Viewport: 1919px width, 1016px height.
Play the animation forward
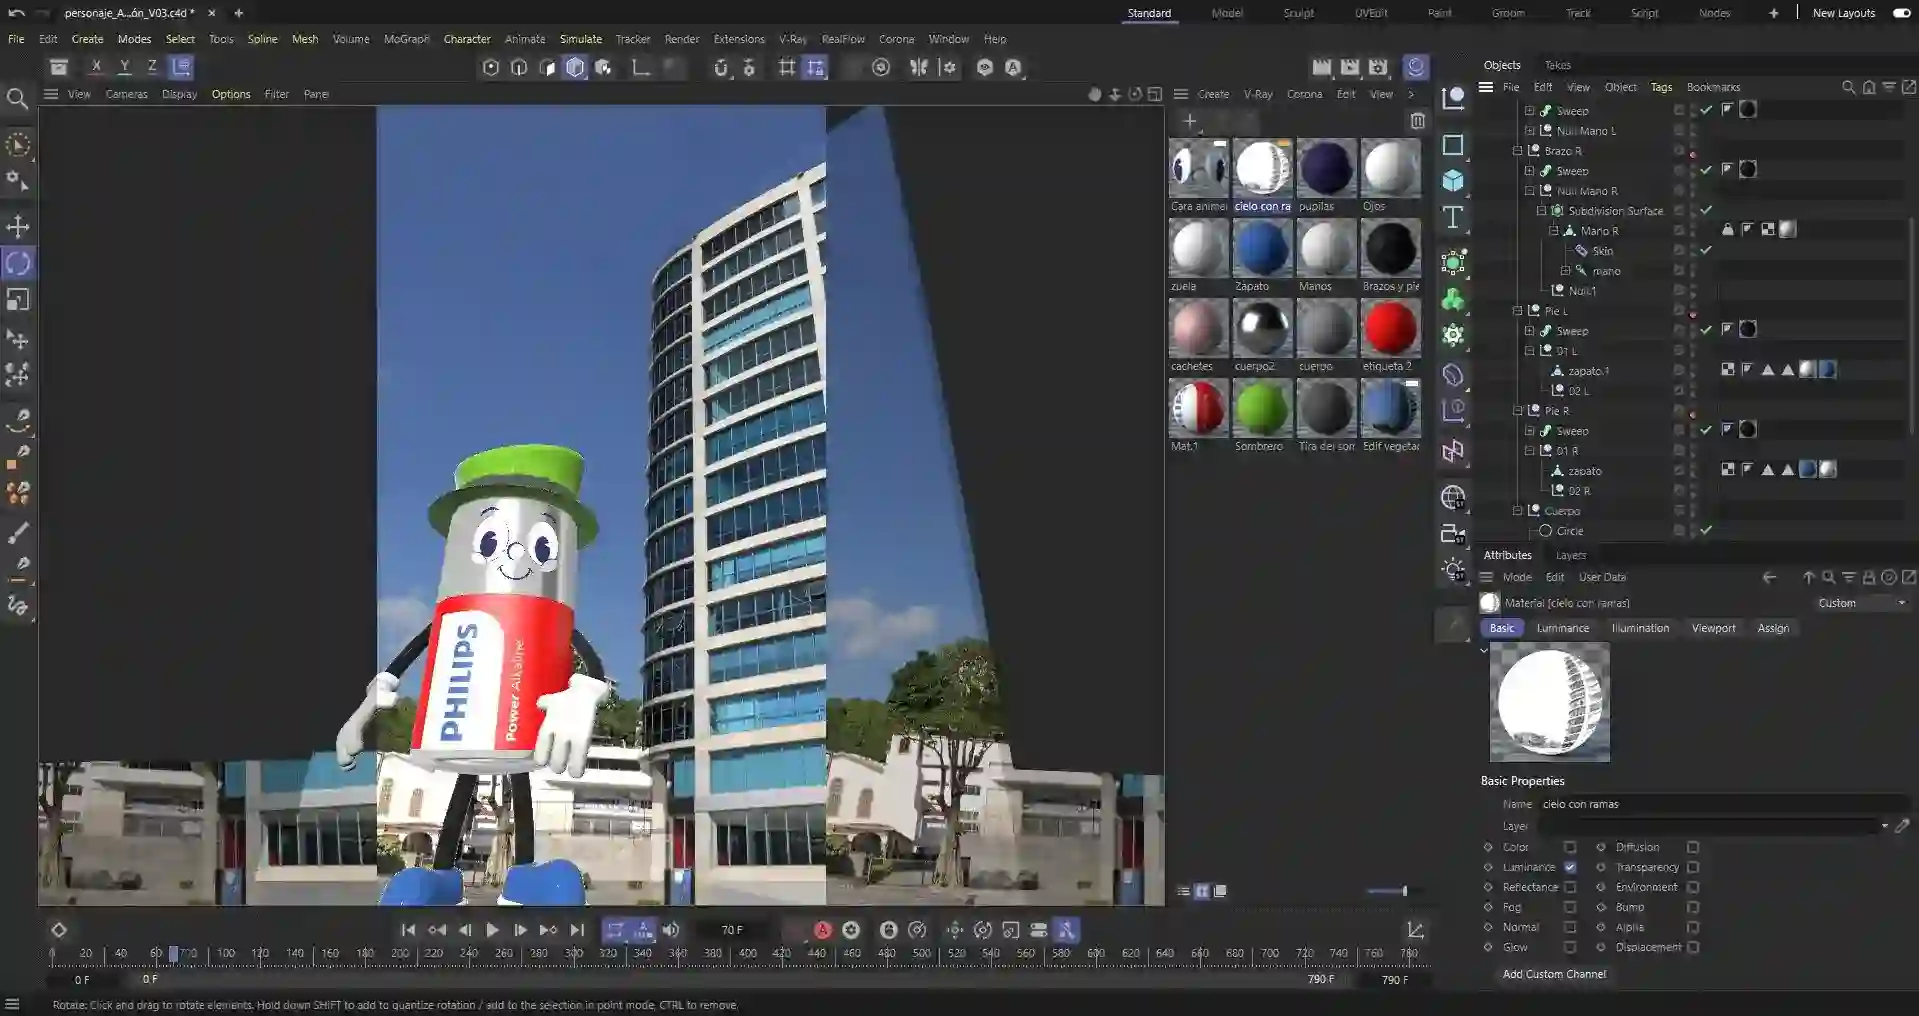(x=492, y=930)
